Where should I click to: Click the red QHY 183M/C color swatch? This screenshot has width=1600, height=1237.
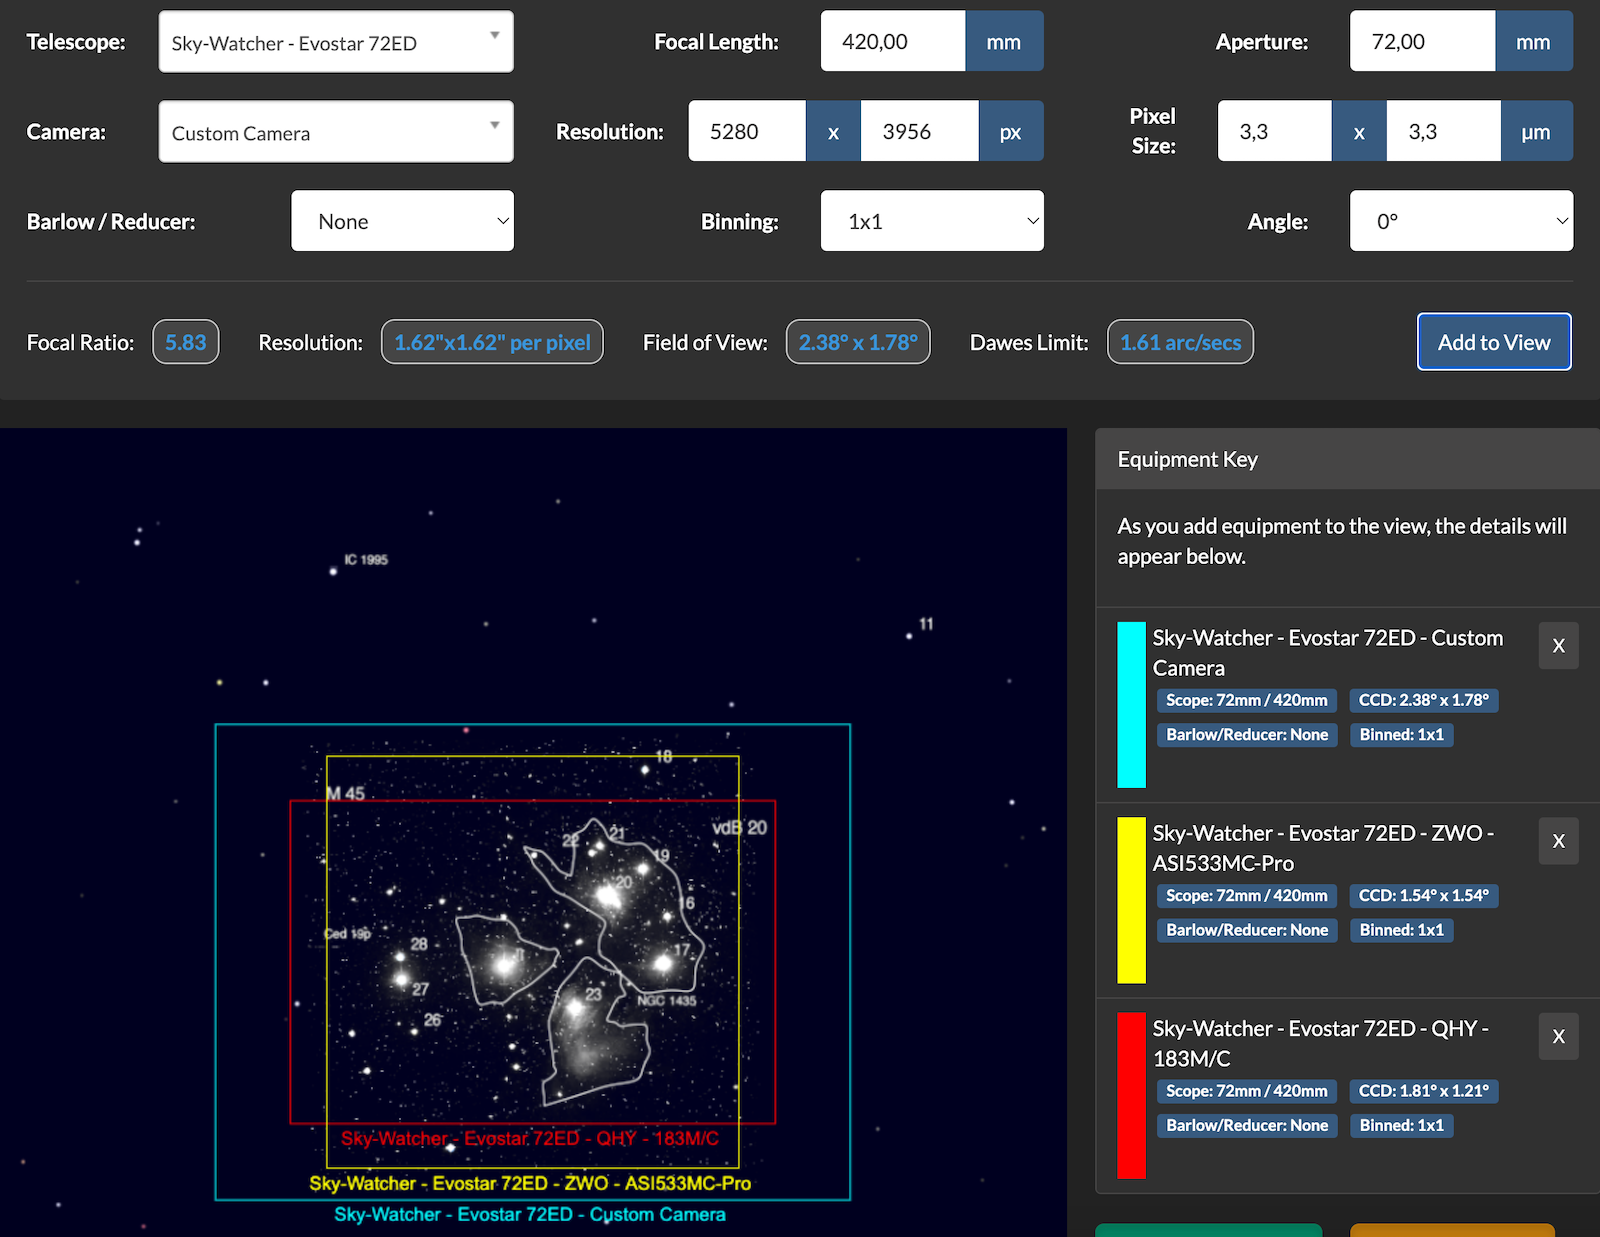pos(1131,1095)
